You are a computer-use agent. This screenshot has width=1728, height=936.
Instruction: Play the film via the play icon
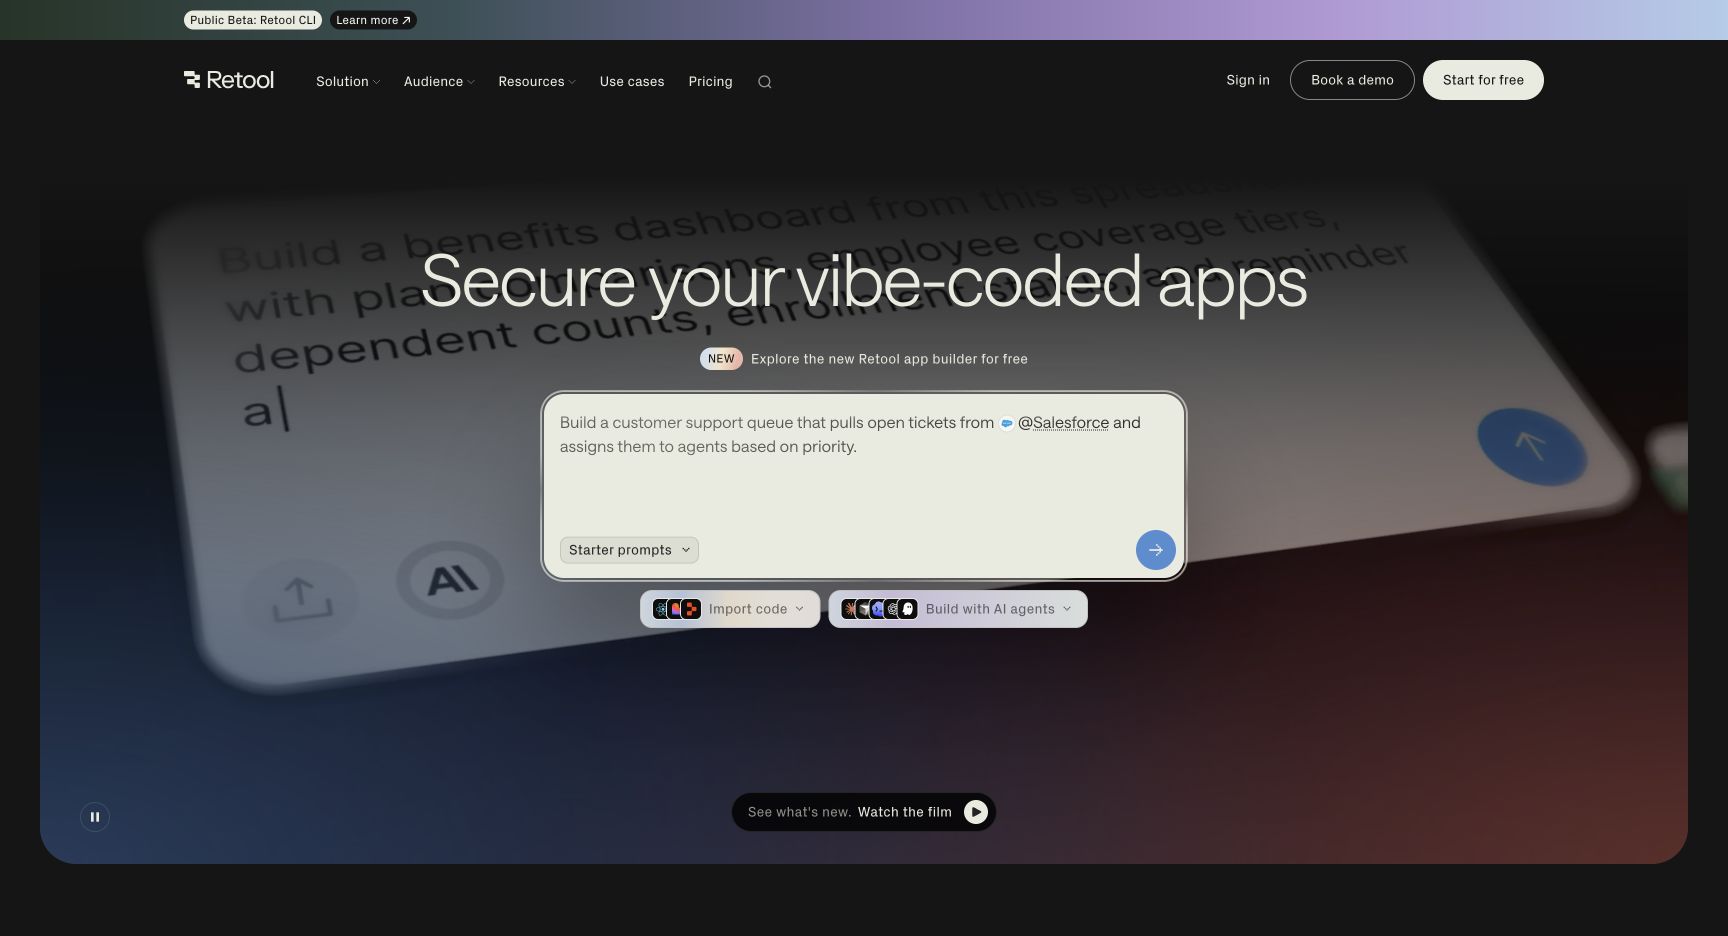point(976,812)
